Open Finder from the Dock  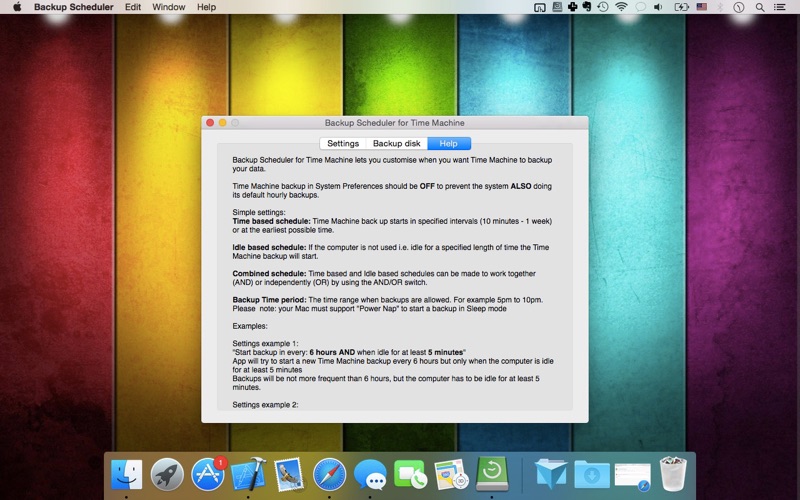(x=126, y=474)
